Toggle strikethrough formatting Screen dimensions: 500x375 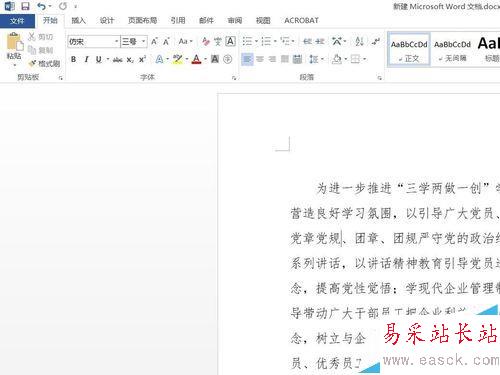point(118,60)
